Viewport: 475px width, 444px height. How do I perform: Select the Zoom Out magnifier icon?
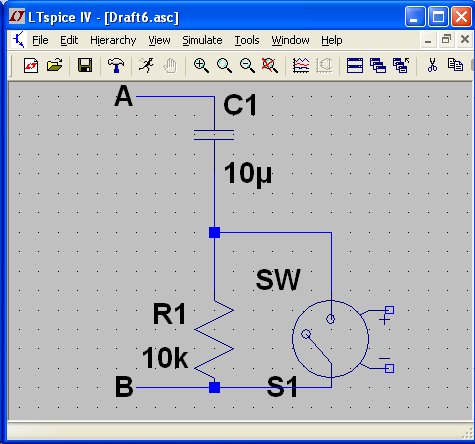point(247,65)
